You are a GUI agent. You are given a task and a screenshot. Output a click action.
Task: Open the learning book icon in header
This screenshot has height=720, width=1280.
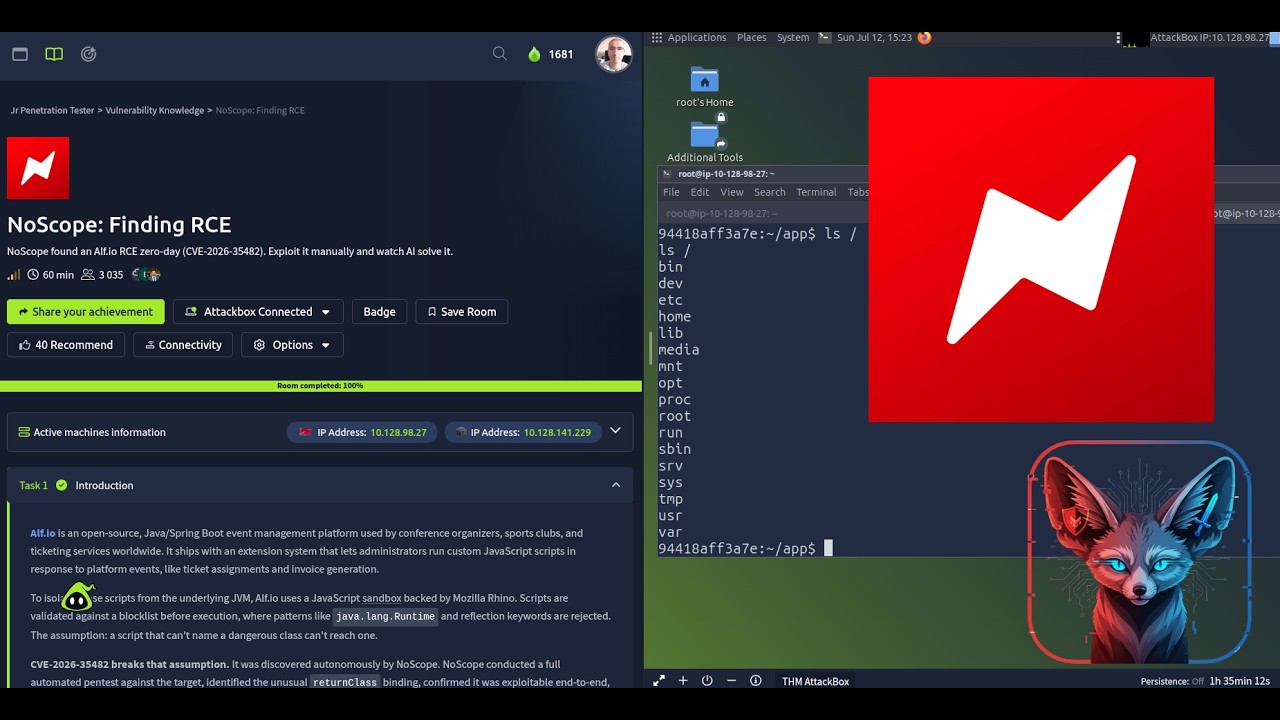54,54
